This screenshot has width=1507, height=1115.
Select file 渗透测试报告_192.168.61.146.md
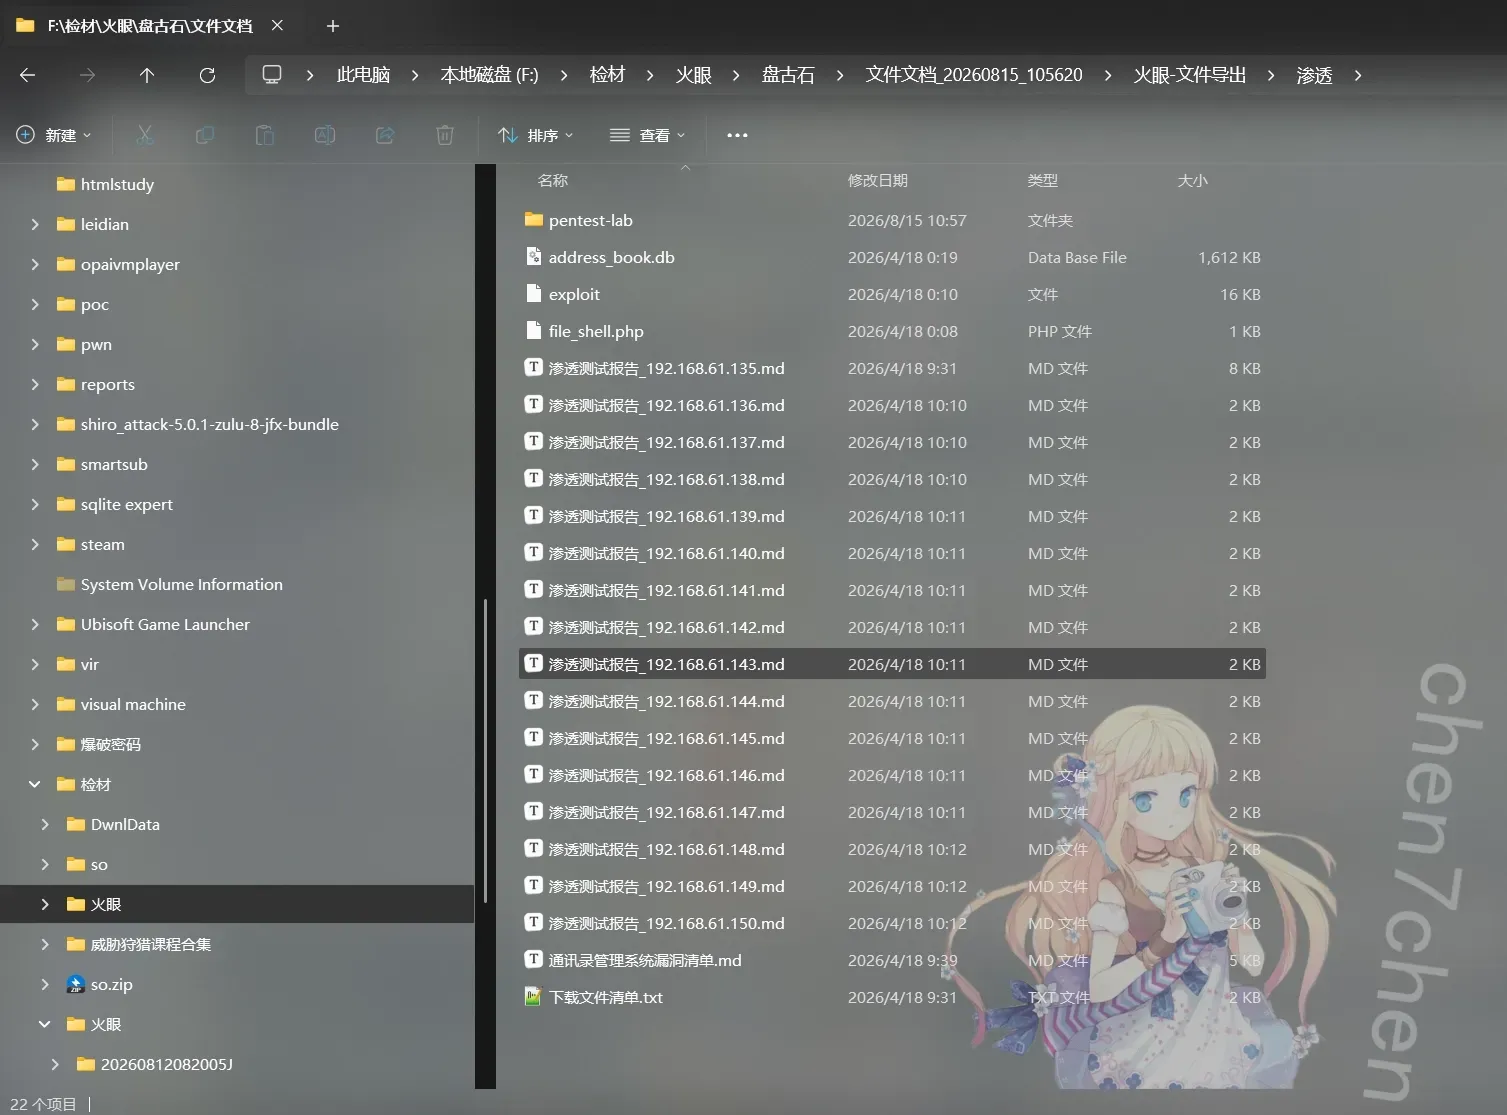892,775
